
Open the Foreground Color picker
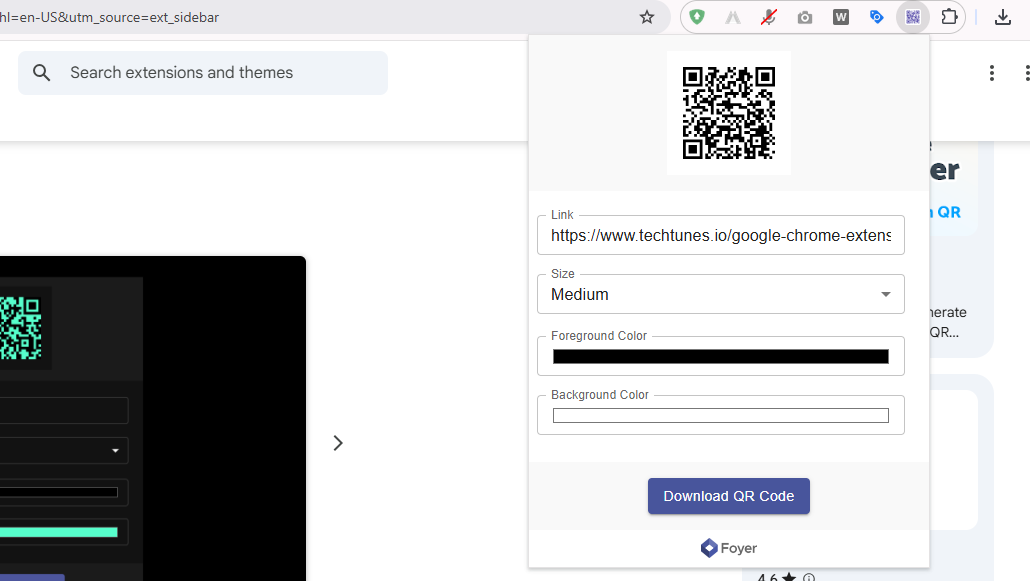point(721,356)
